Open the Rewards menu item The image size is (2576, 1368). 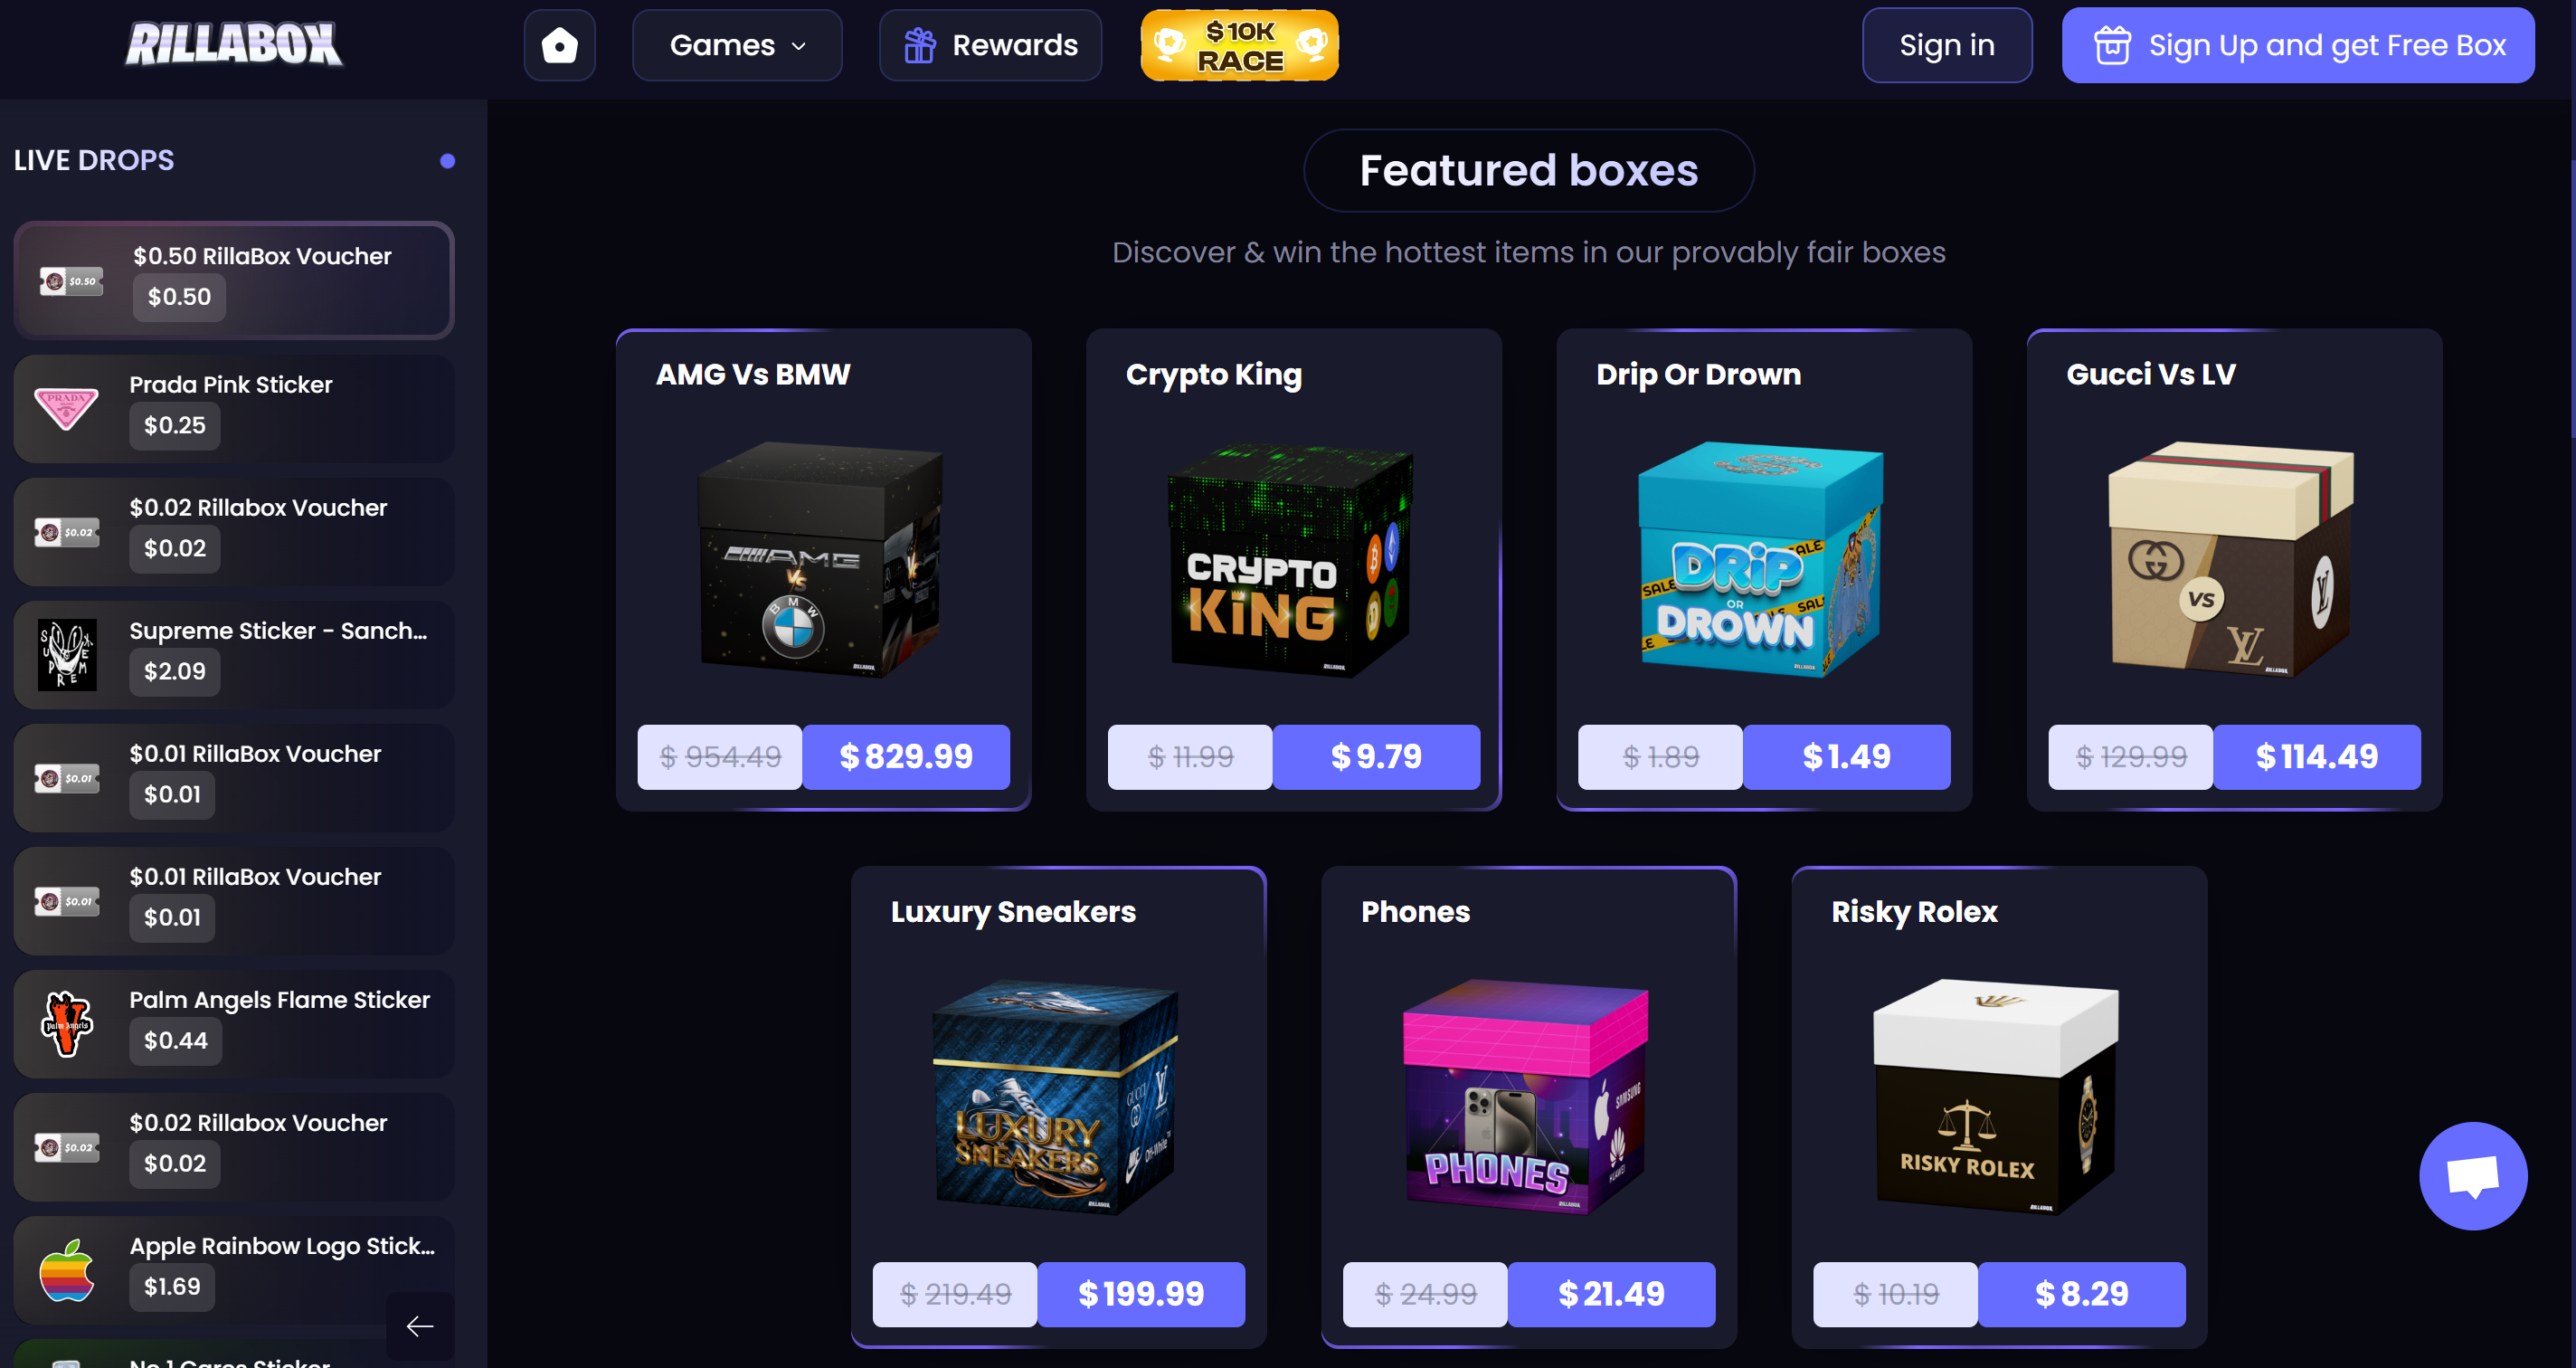pyautogui.click(x=990, y=45)
